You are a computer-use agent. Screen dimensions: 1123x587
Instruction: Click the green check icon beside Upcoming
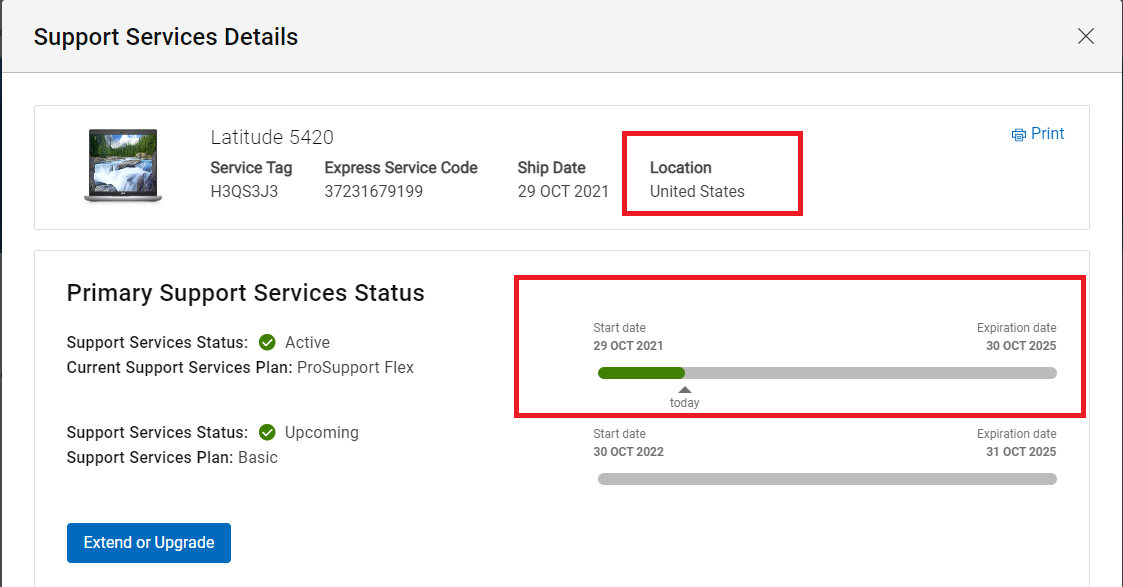267,432
